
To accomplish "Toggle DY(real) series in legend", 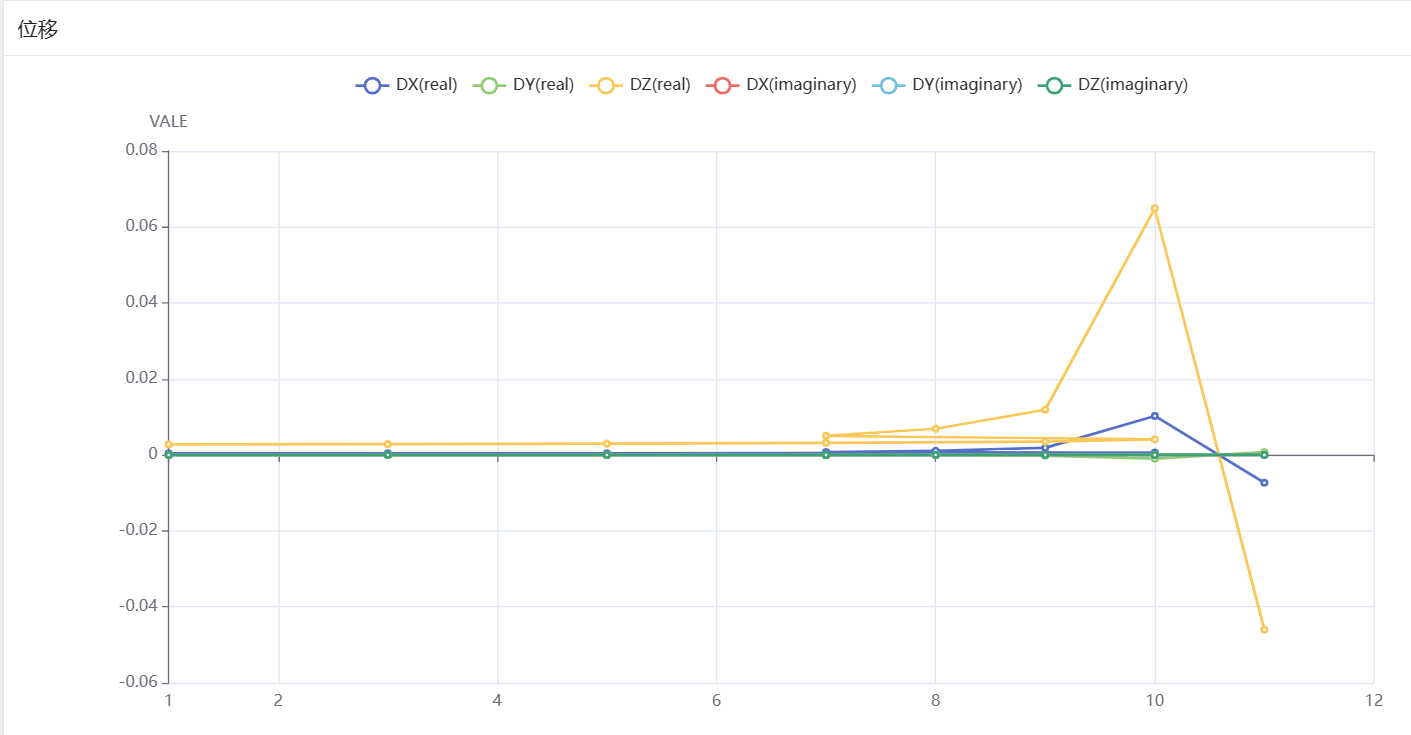I will click(523, 85).
